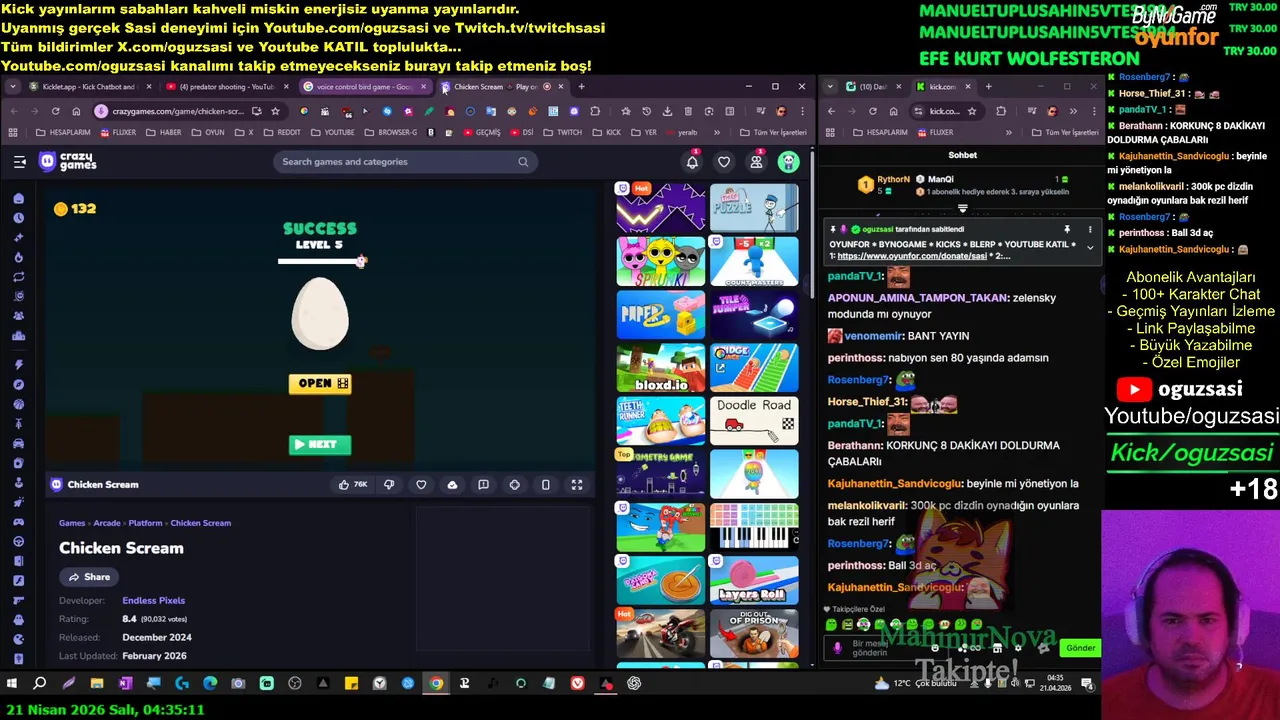Toggle the CrazyGames sidebar hamburger menu

[x=19, y=162]
